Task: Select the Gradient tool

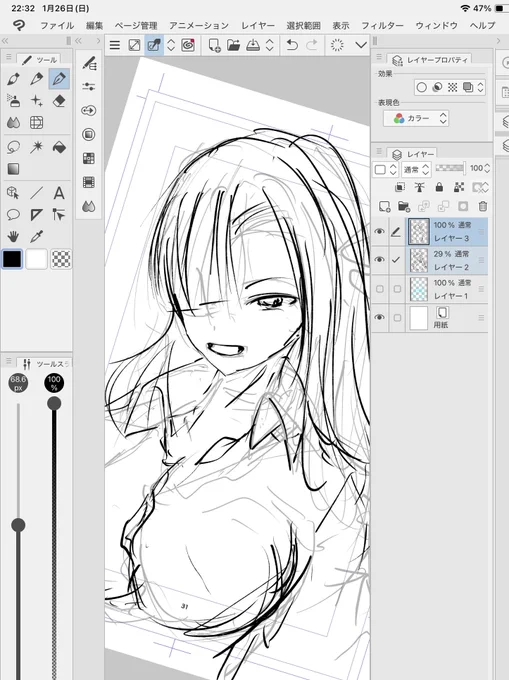Action: click(x=13, y=169)
